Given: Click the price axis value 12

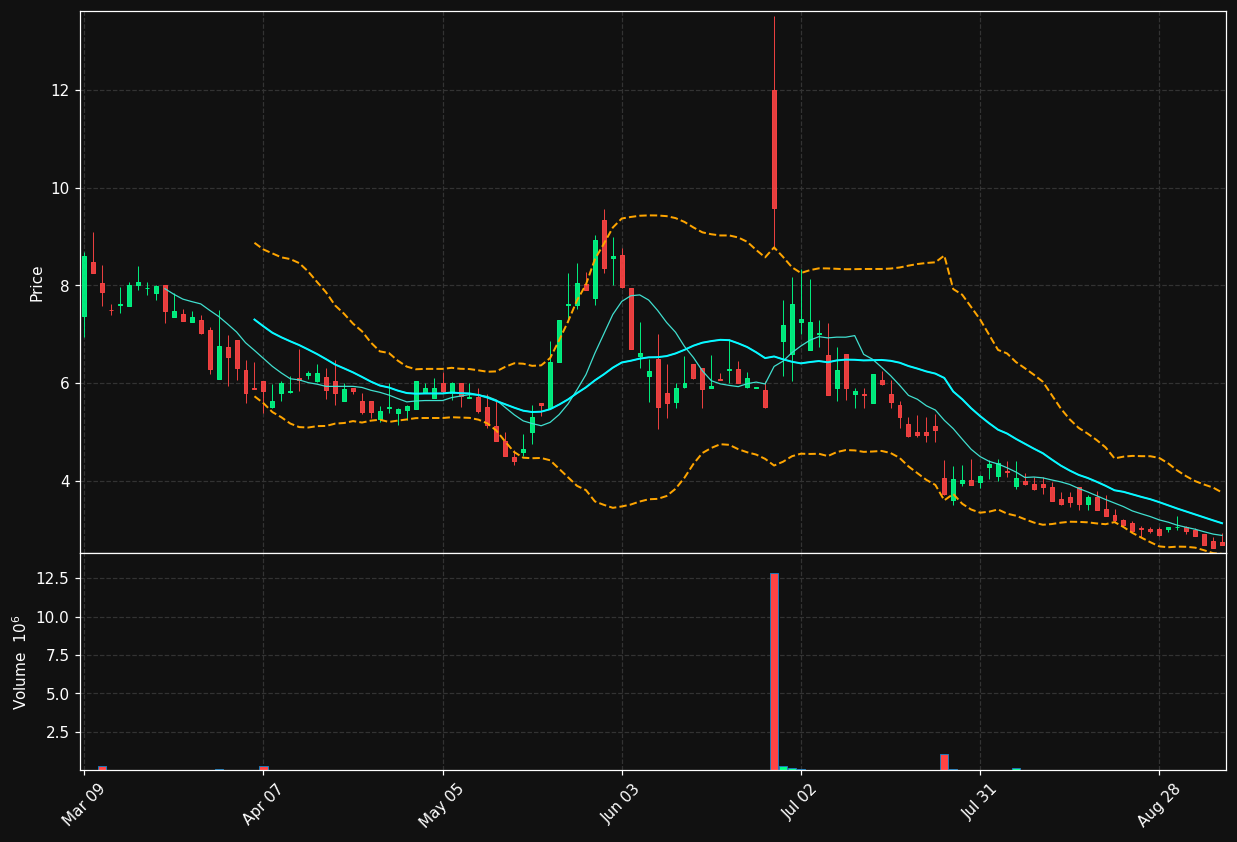Looking at the screenshot, I should pos(61,90).
